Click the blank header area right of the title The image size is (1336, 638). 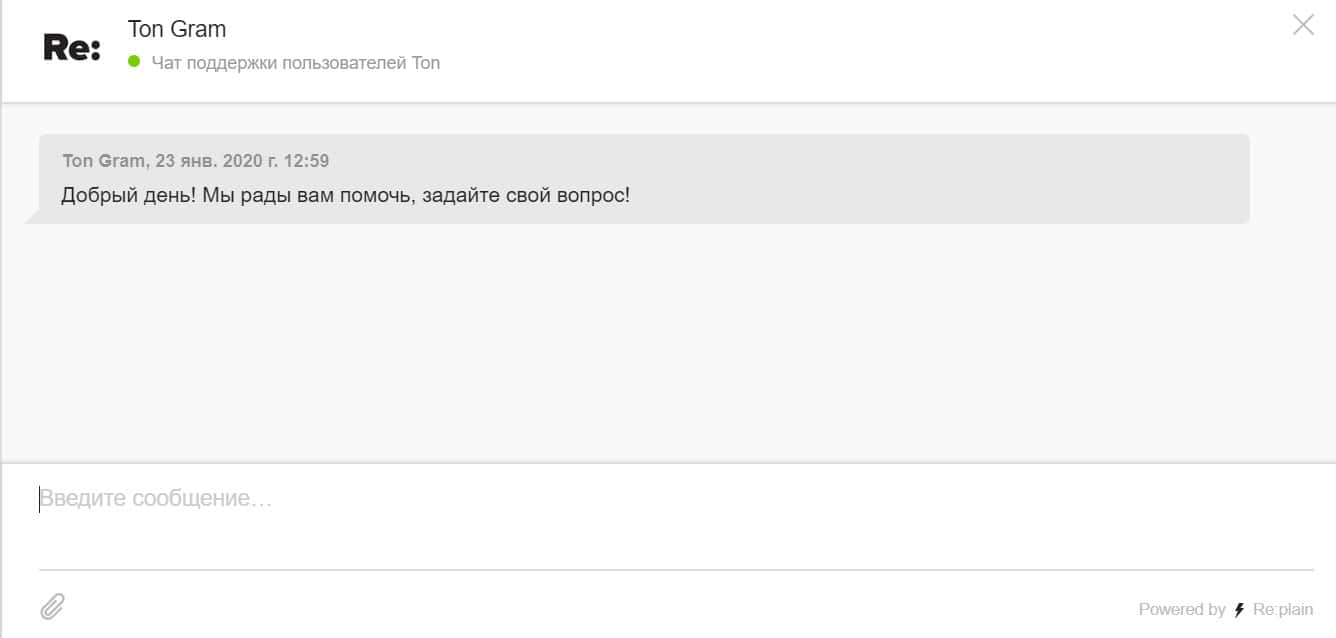pos(800,45)
